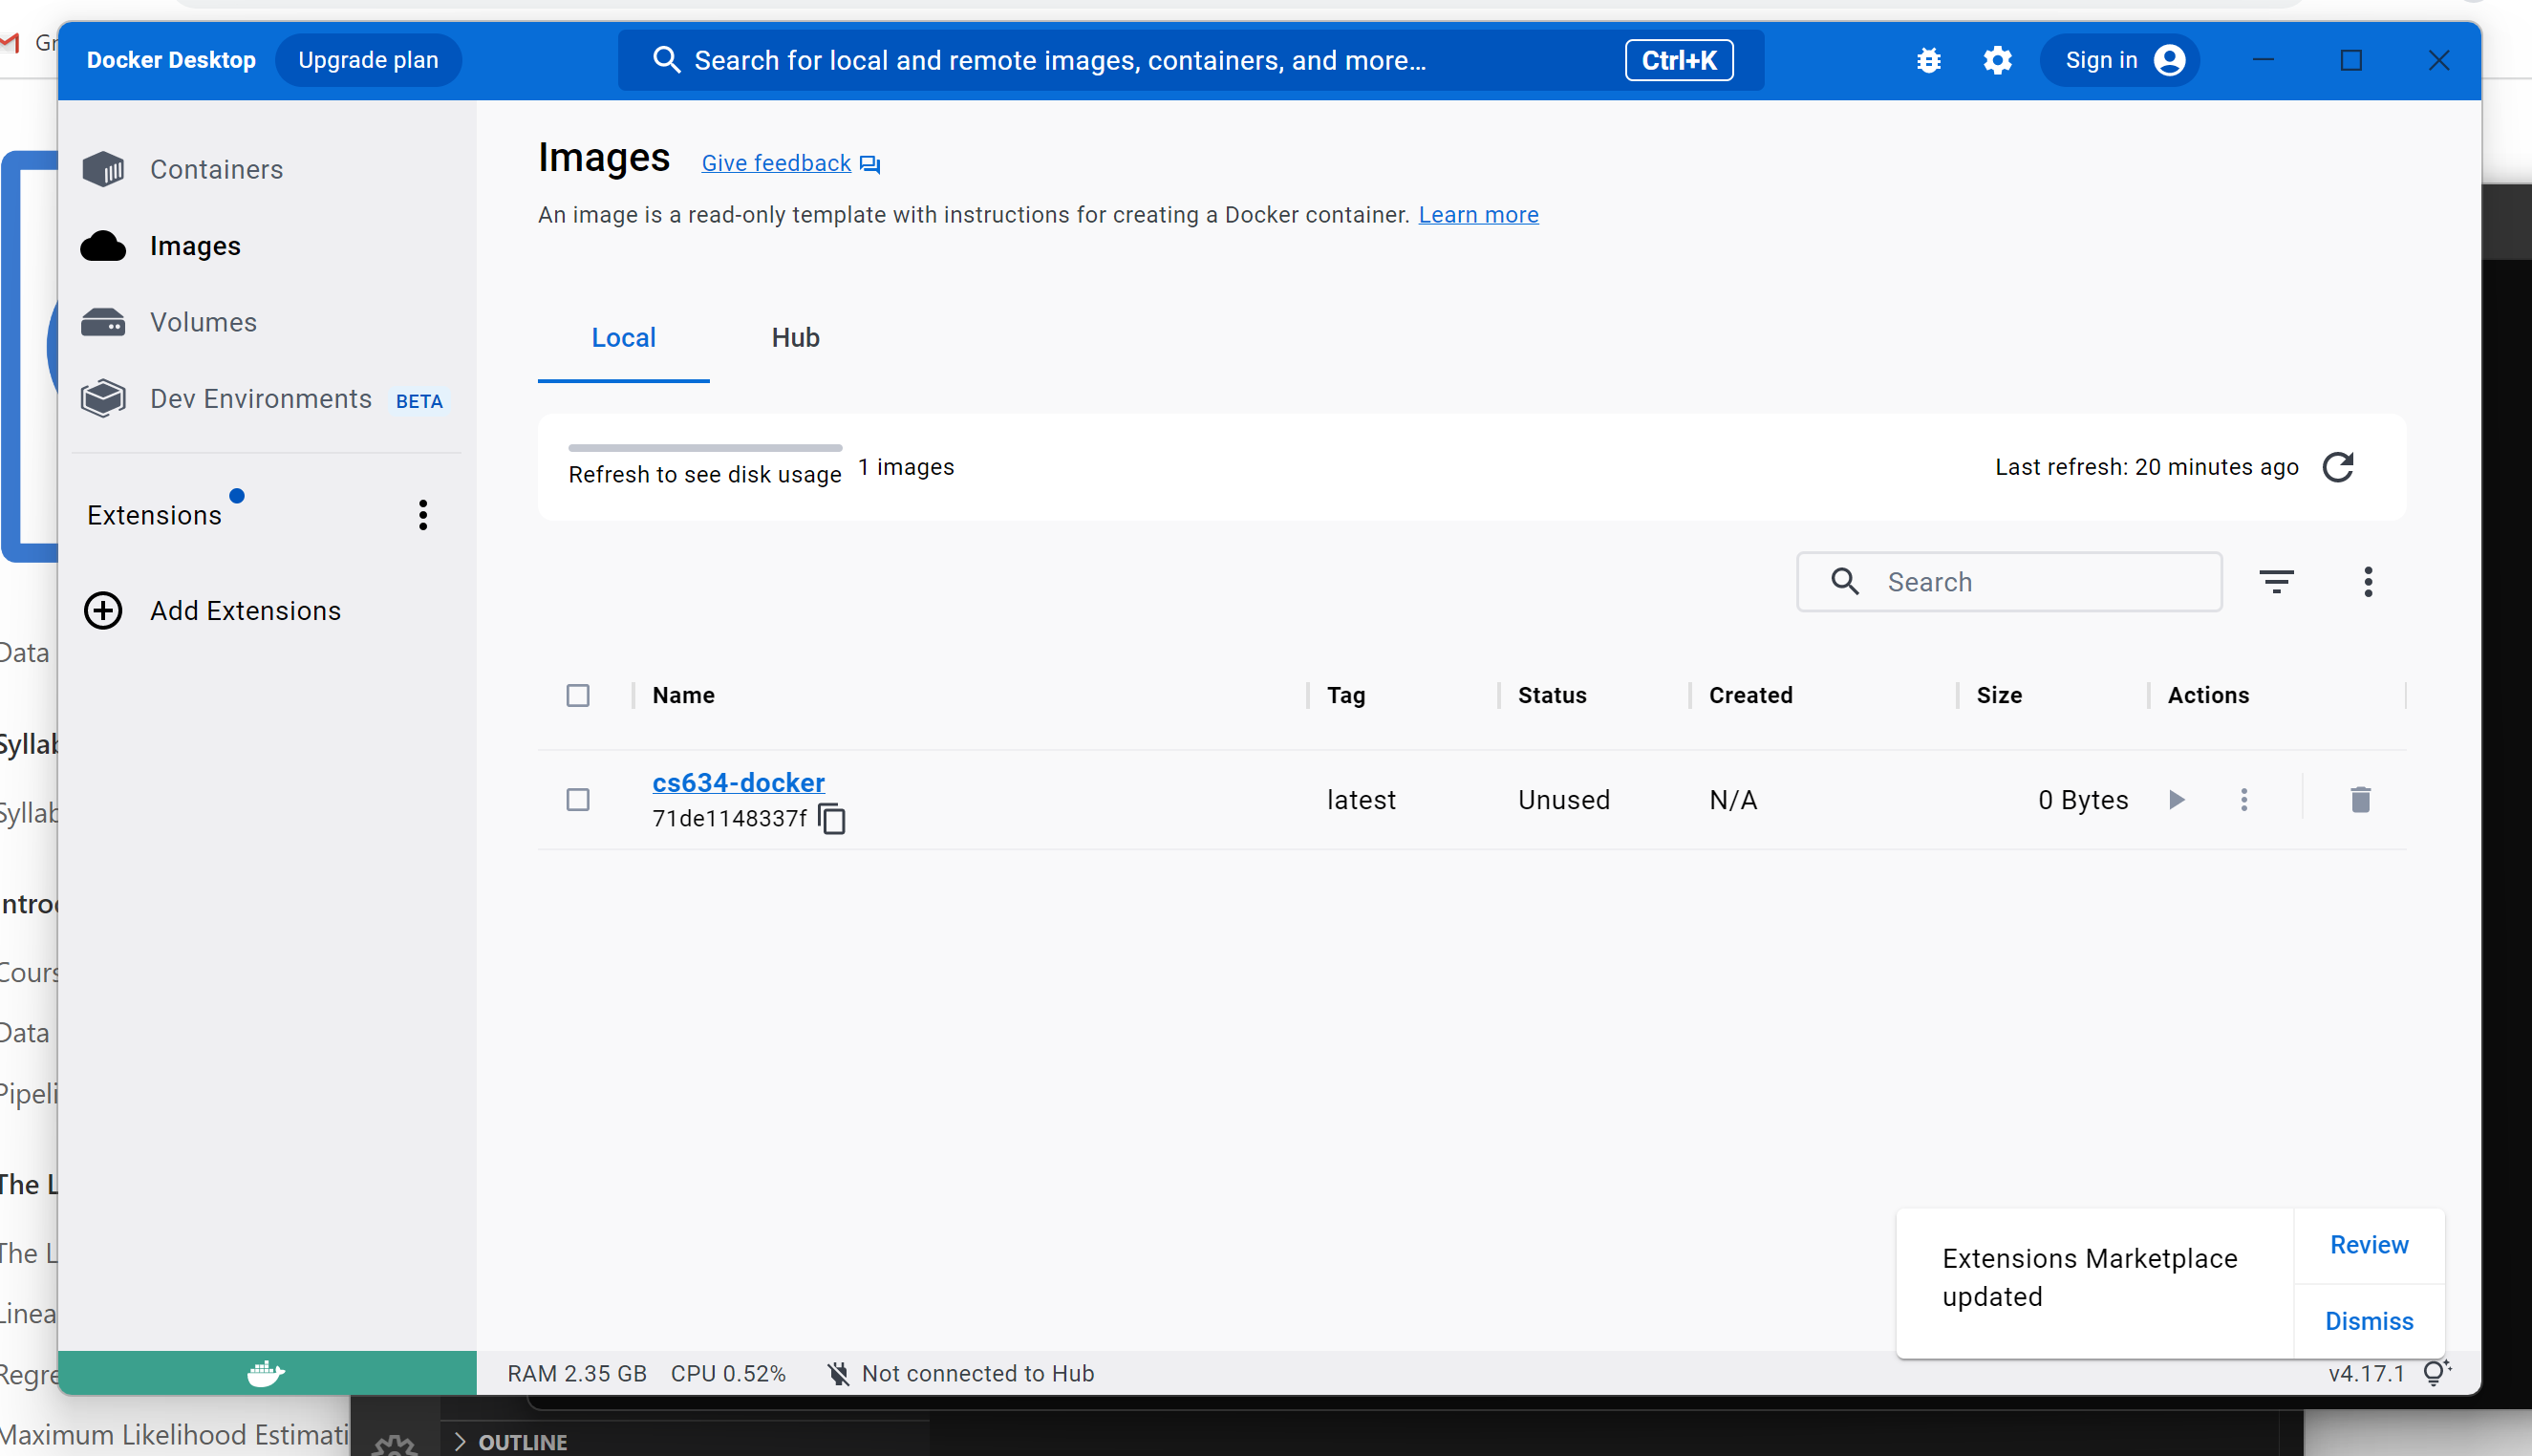2532x1456 pixels.
Task: Click the troubleshoot bug icon
Action: pyautogui.click(x=1928, y=60)
